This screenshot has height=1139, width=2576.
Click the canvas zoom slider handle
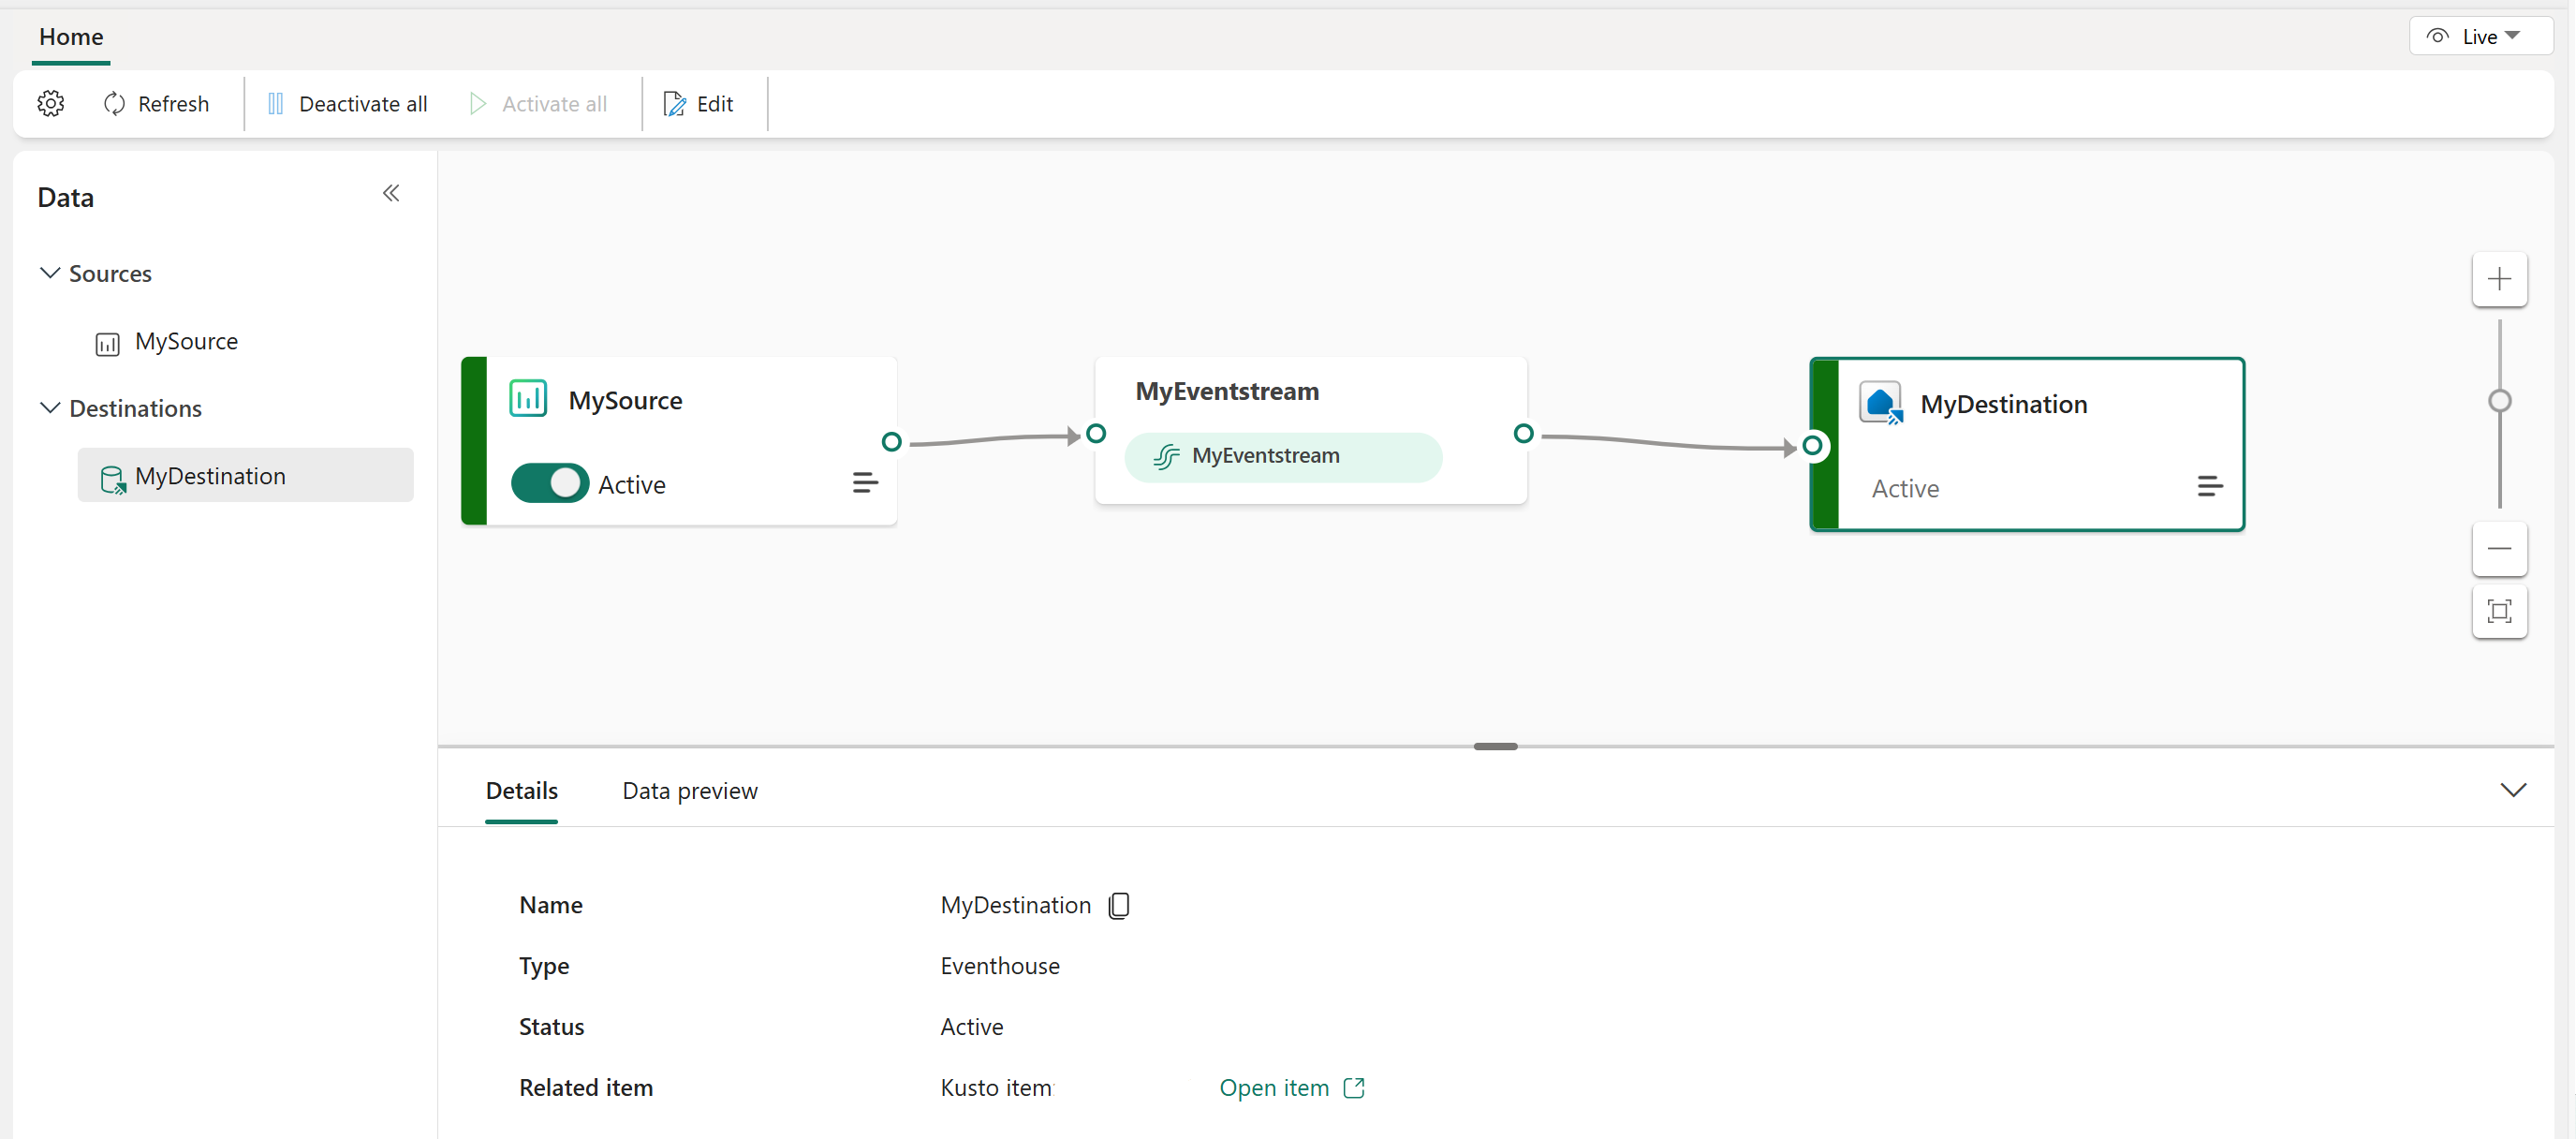(x=2499, y=401)
